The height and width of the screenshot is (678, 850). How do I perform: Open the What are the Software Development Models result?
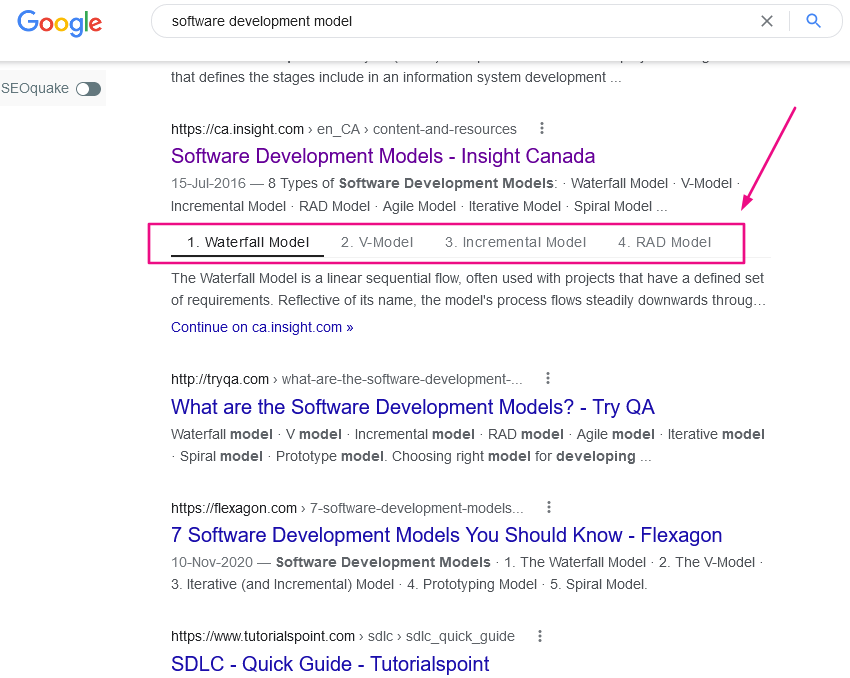pos(412,407)
